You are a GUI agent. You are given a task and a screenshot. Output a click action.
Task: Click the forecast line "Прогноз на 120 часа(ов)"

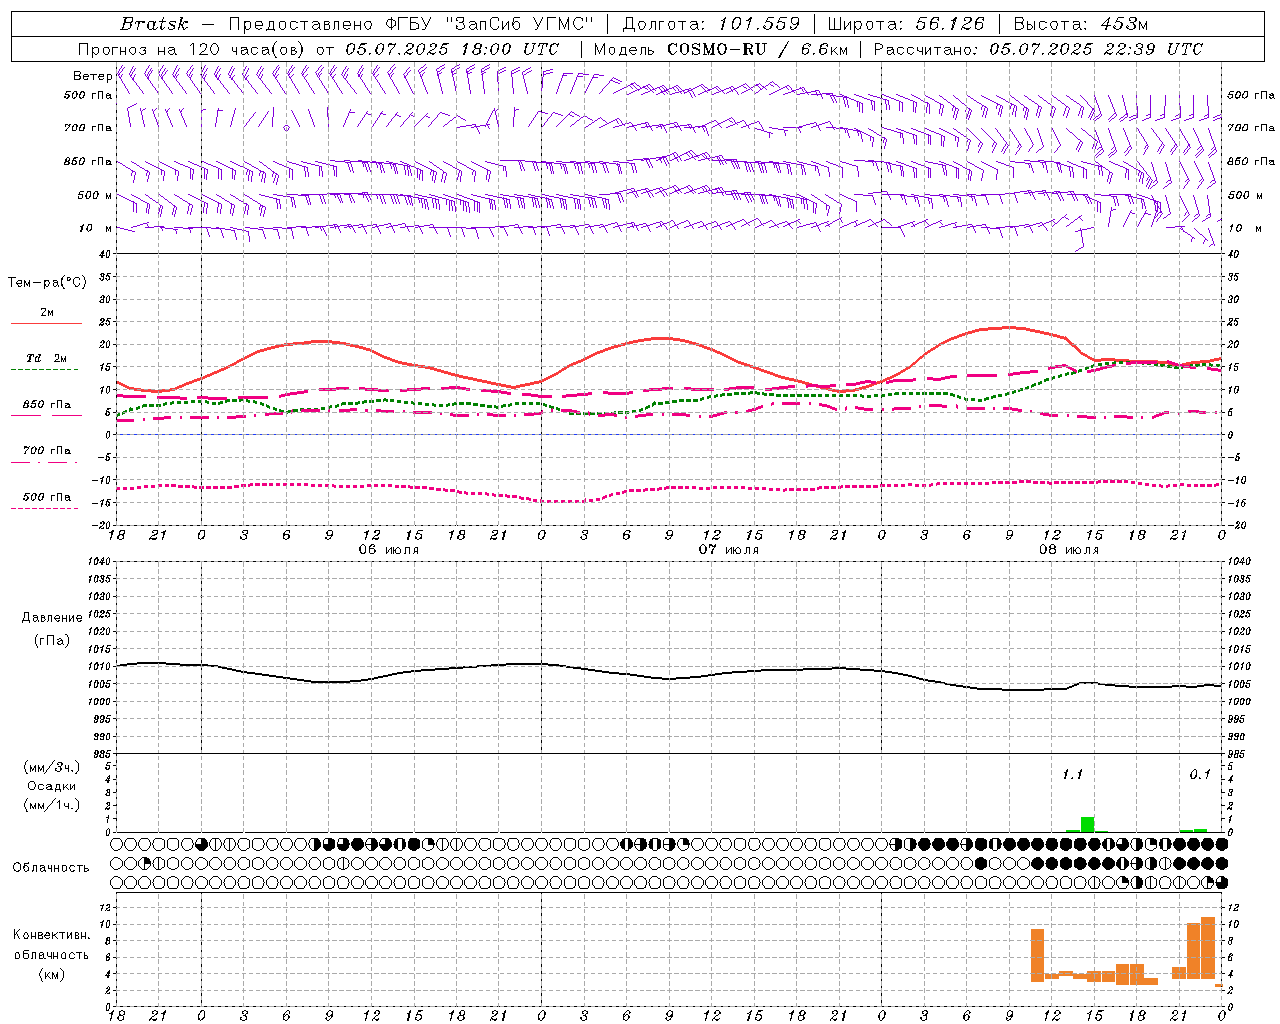click(192, 49)
